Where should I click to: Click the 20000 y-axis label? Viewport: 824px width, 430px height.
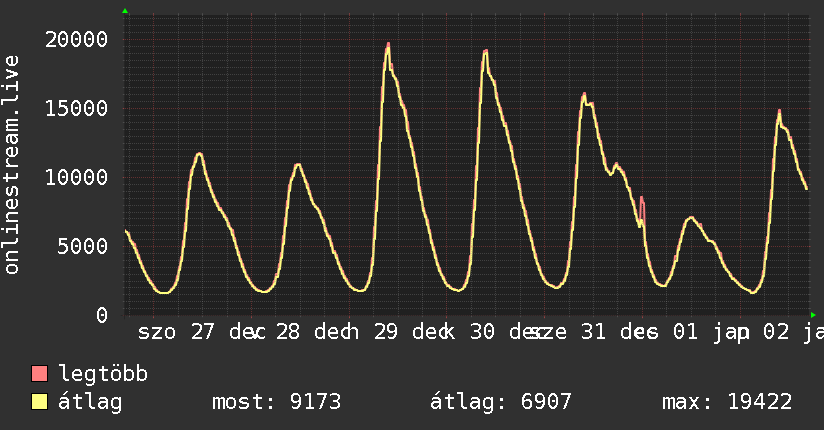[x=76, y=39]
